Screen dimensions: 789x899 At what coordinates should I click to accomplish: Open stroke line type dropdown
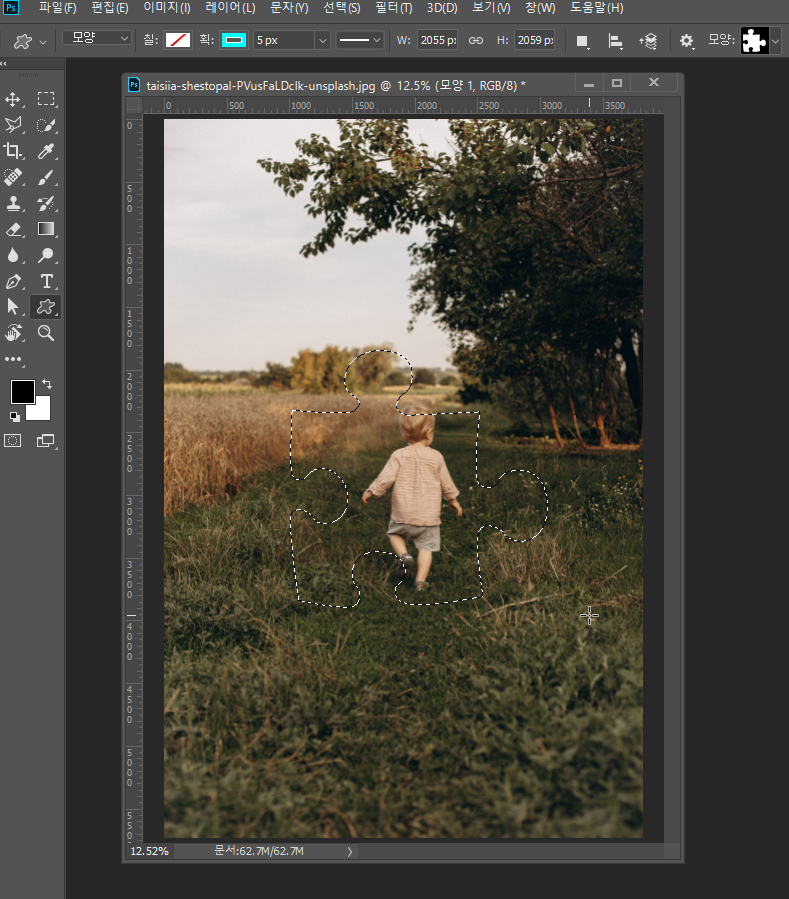(x=360, y=40)
